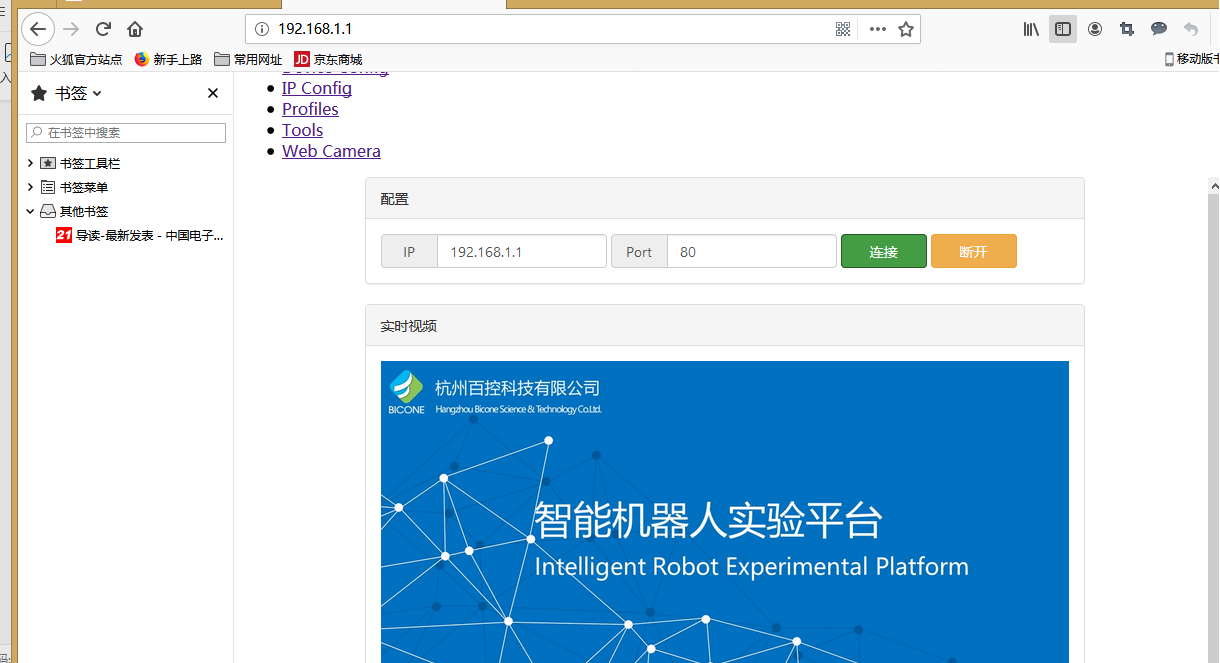This screenshot has width=1220, height=663.
Task: Open the QR code icon in address bar
Action: click(x=843, y=29)
